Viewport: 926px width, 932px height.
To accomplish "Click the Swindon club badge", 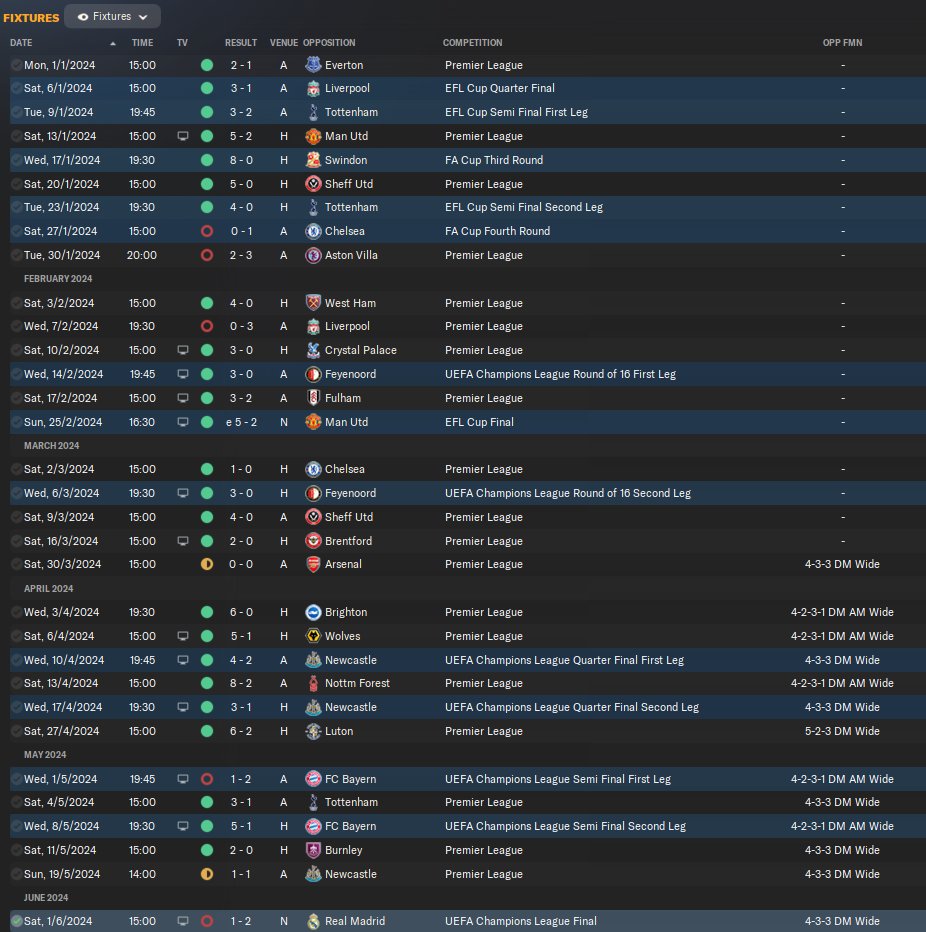I will click(313, 160).
